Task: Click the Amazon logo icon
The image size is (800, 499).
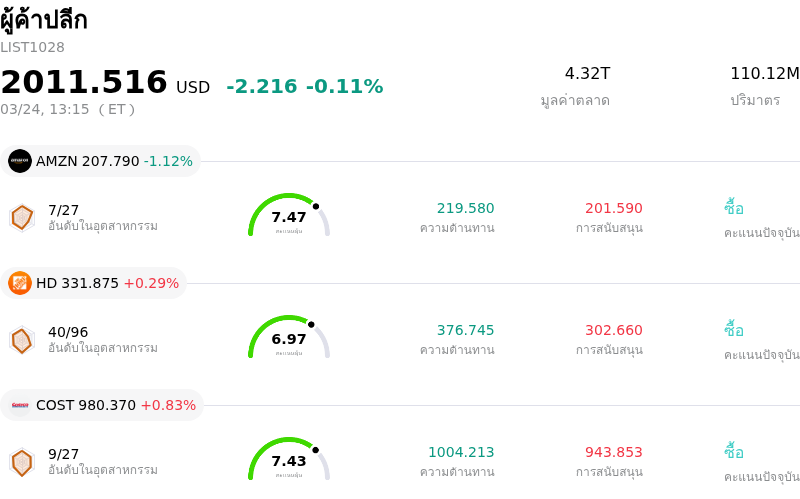Action: coord(20,161)
